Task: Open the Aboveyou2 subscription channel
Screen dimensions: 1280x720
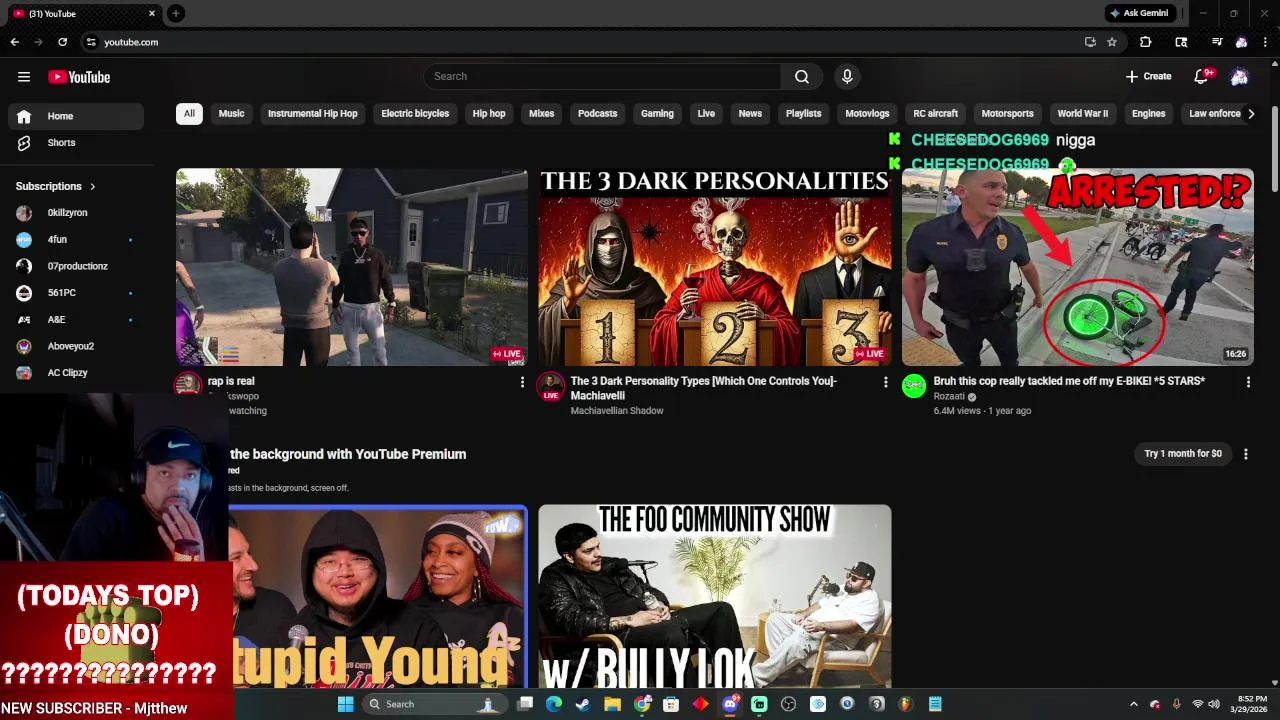Action: (76, 346)
